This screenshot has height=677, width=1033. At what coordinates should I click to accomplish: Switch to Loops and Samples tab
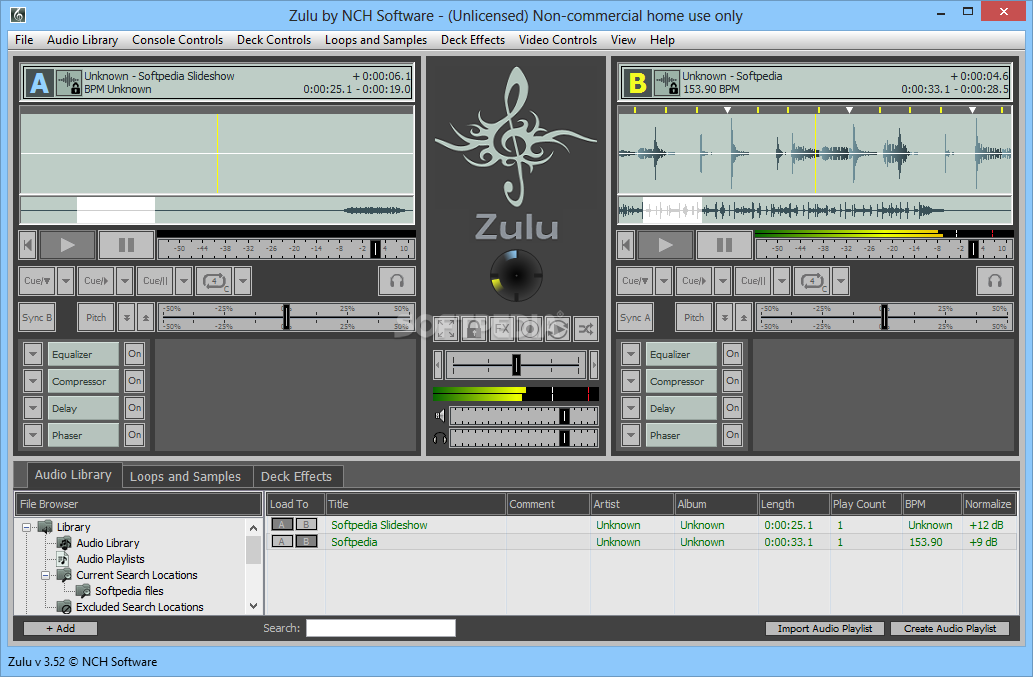(186, 476)
